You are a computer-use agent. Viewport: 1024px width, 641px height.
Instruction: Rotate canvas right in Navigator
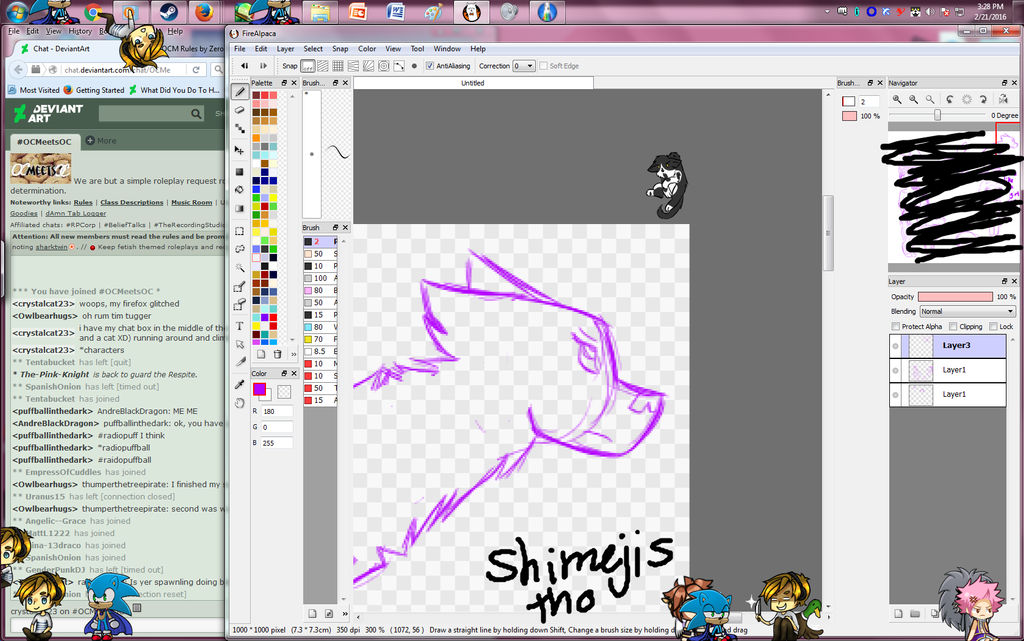coord(983,99)
